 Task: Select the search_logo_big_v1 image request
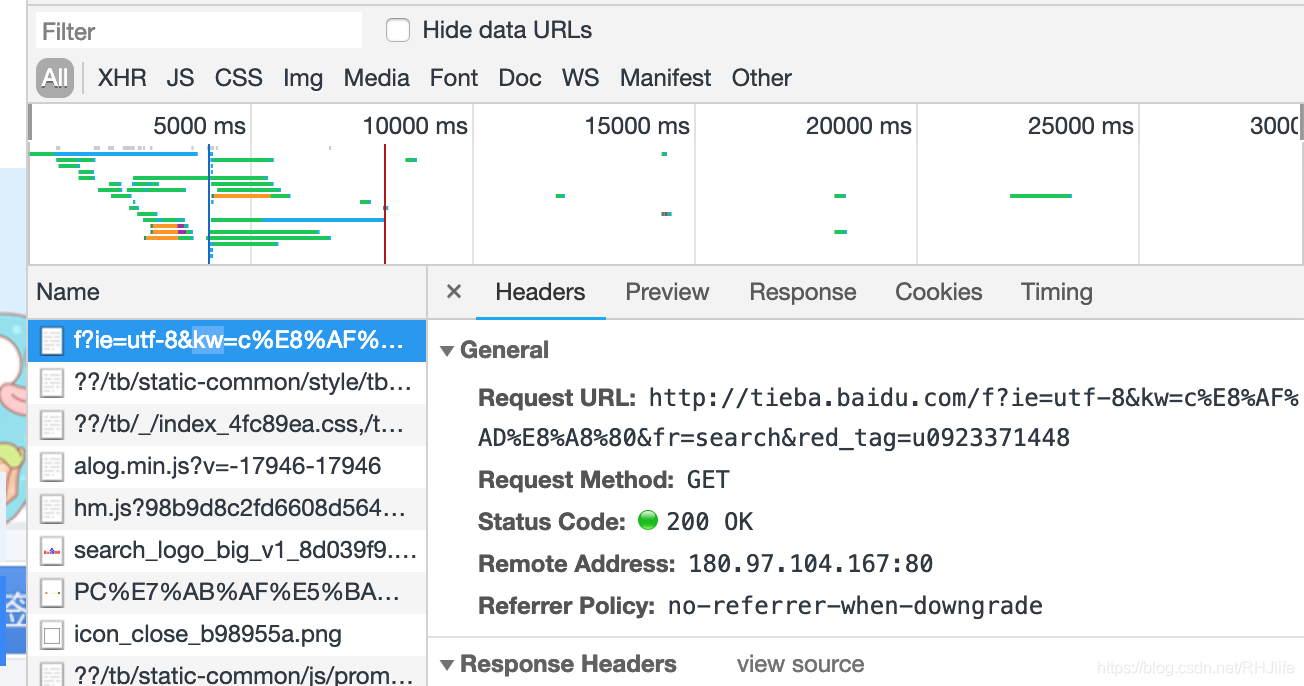tap(227, 550)
